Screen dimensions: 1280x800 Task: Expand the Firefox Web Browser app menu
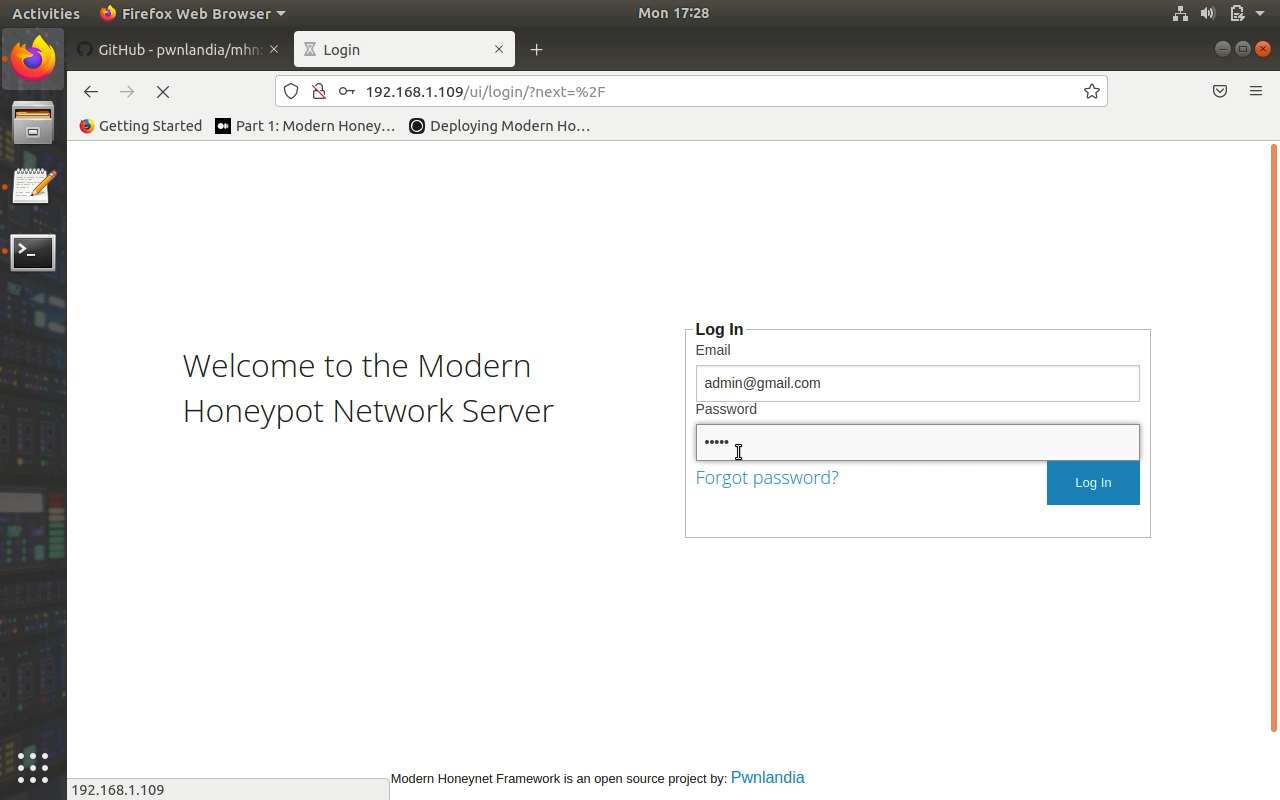pyautogui.click(x=193, y=14)
